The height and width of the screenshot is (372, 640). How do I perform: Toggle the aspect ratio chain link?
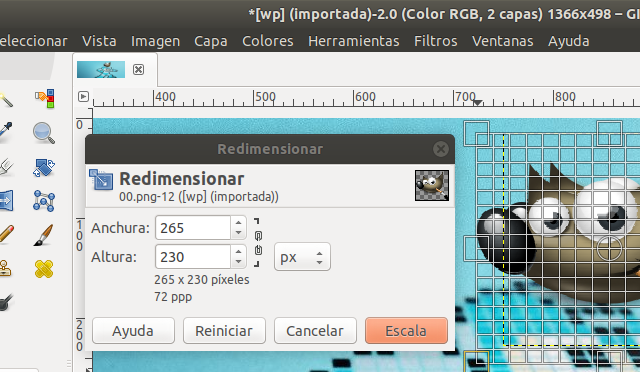click(258, 243)
